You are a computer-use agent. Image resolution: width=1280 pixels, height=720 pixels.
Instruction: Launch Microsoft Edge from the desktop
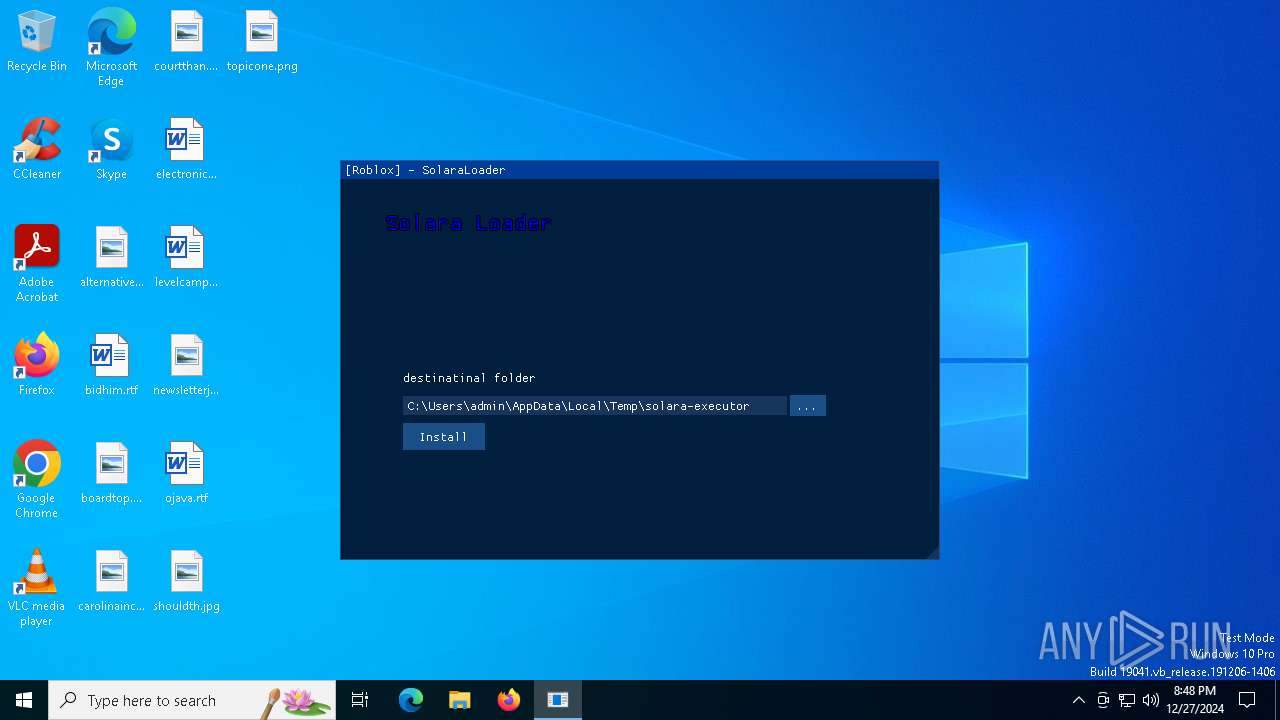click(111, 47)
